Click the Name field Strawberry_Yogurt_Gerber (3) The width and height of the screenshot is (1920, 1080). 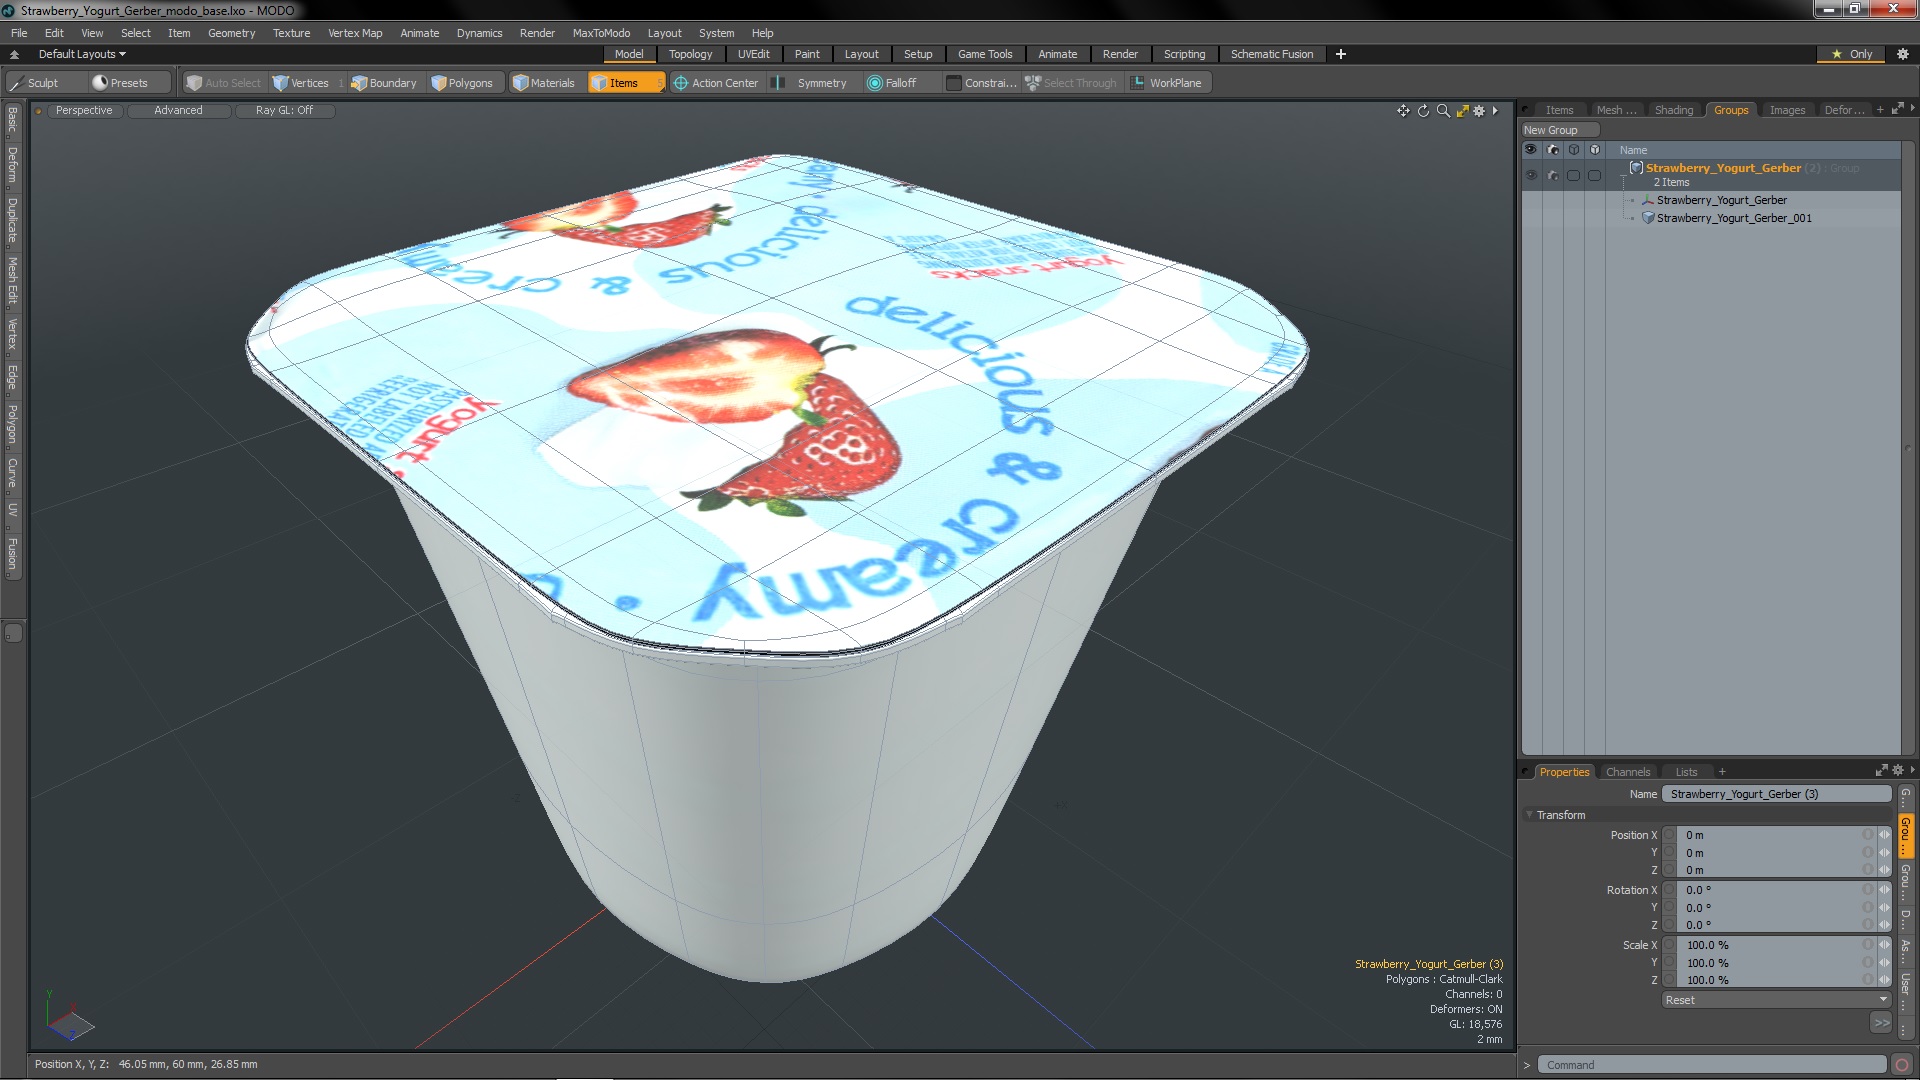click(1776, 794)
